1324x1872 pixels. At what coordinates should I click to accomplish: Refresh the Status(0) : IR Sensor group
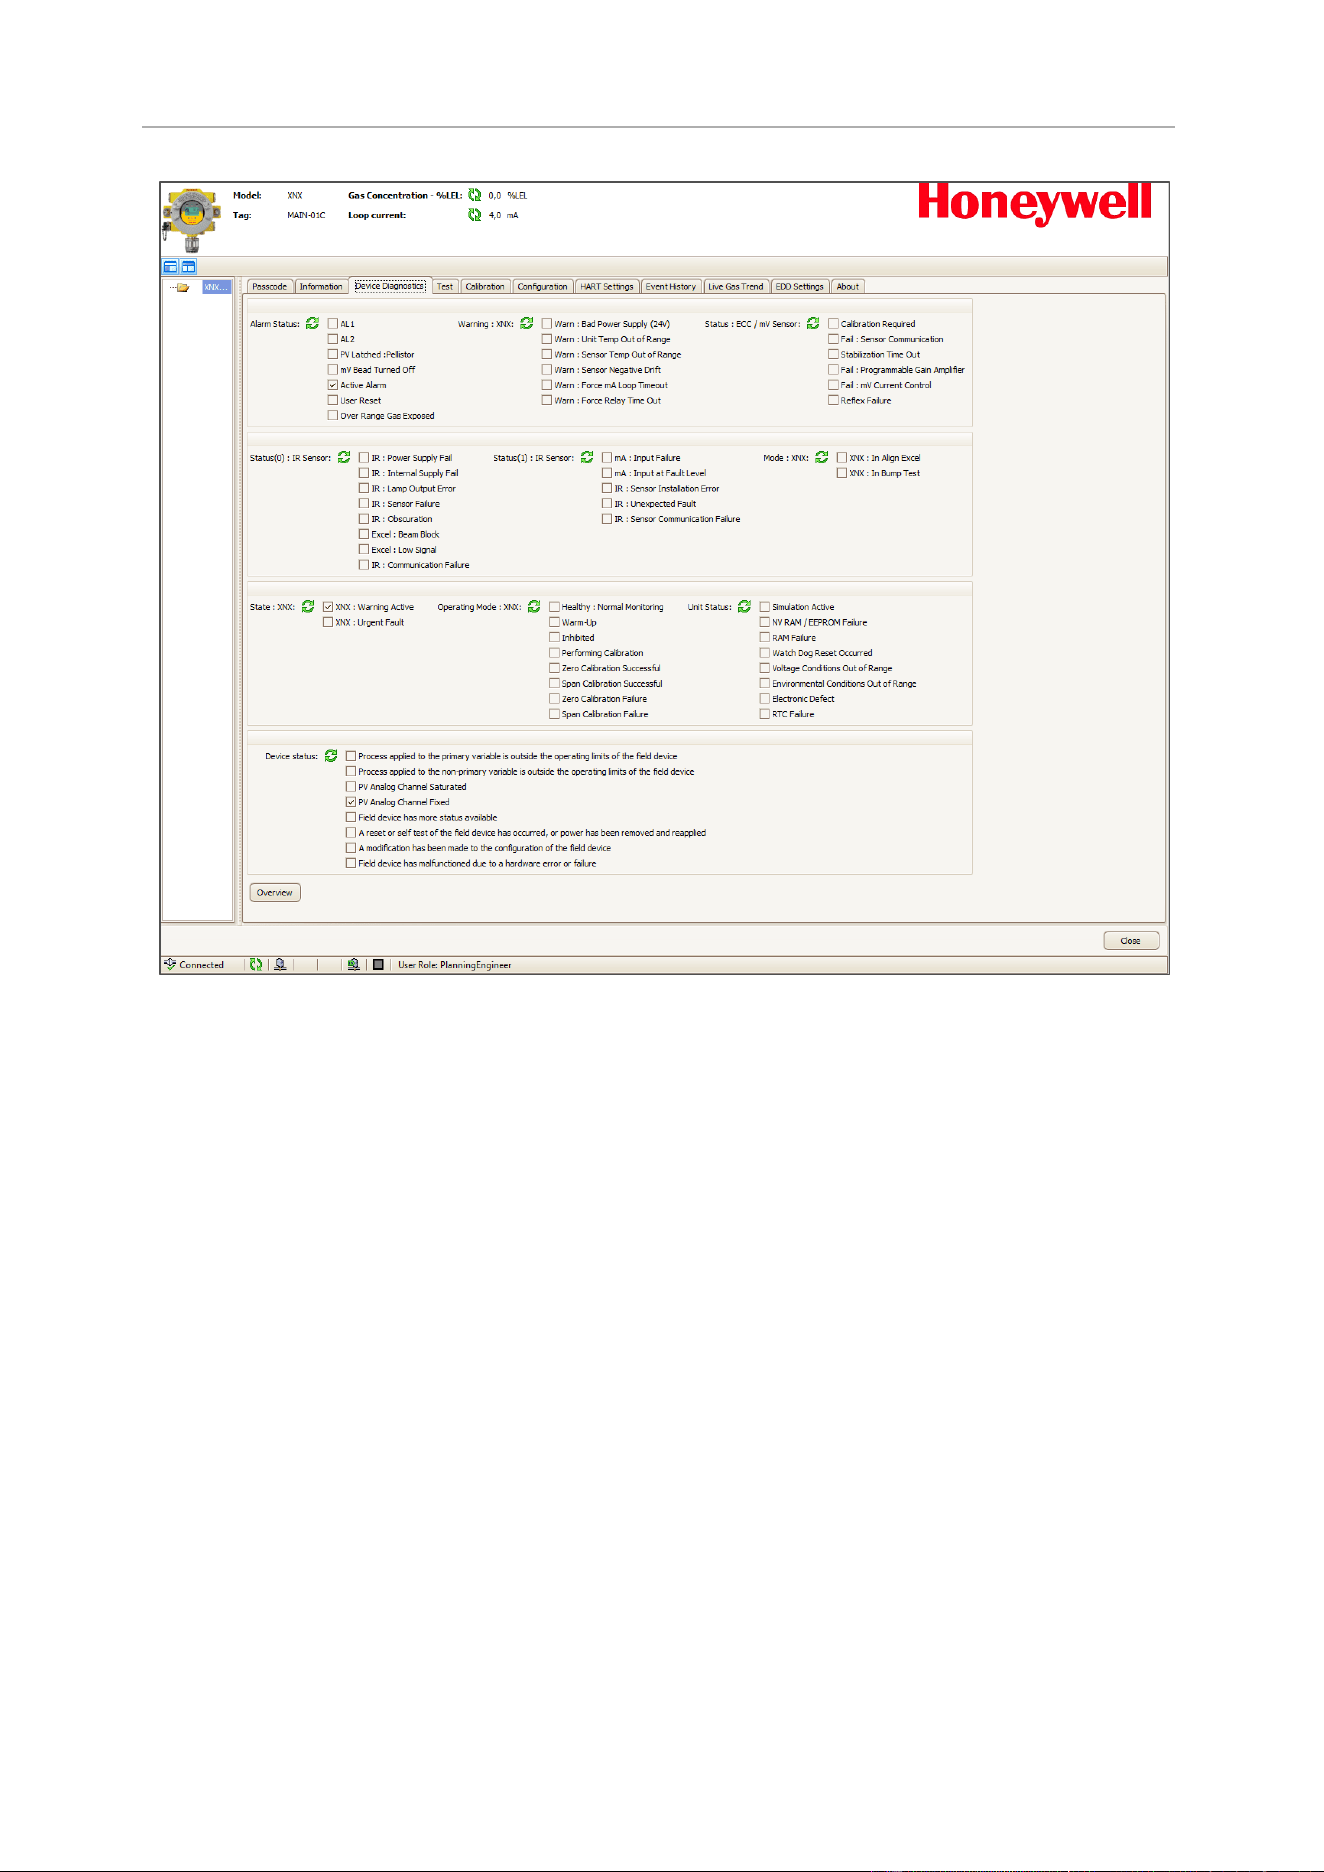coord(344,457)
